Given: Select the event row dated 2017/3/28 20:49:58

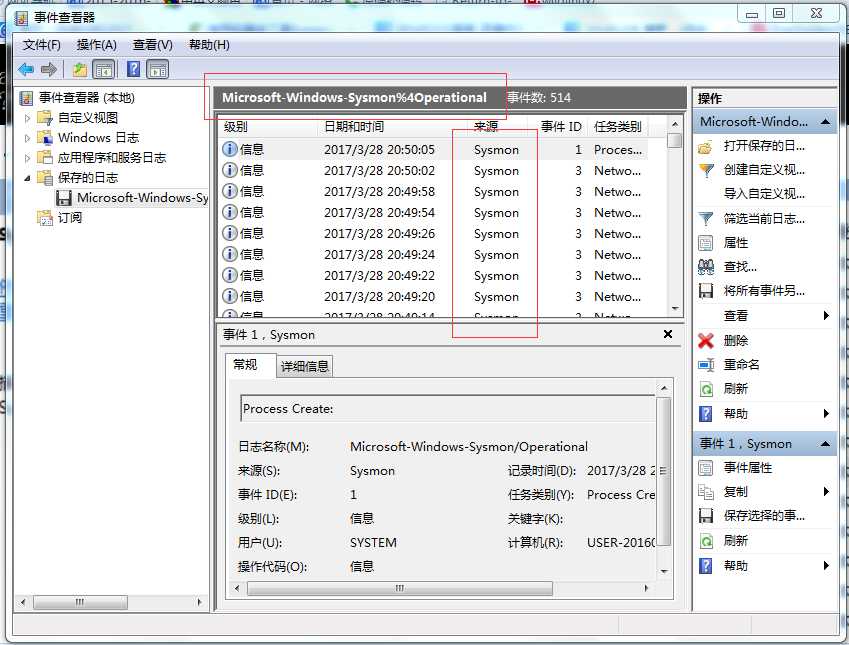Looking at the screenshot, I should tap(433, 192).
